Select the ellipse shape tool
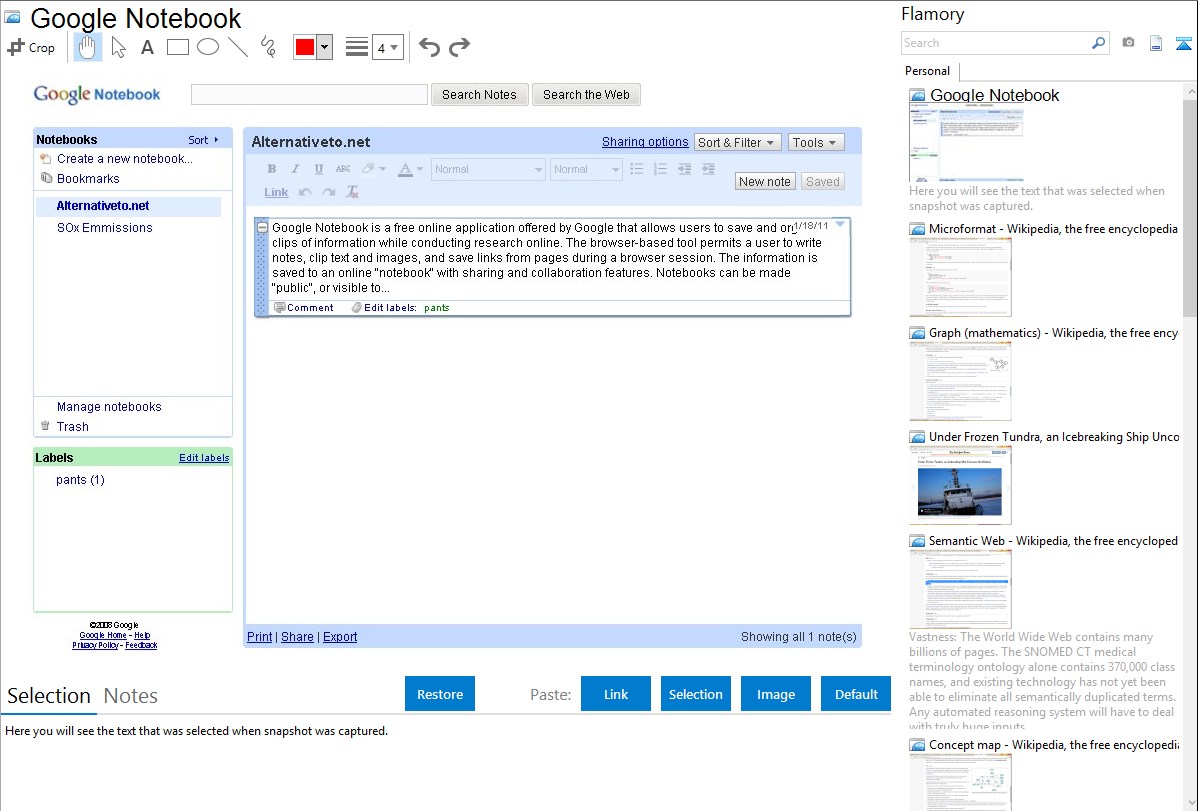1198x811 pixels. point(208,47)
